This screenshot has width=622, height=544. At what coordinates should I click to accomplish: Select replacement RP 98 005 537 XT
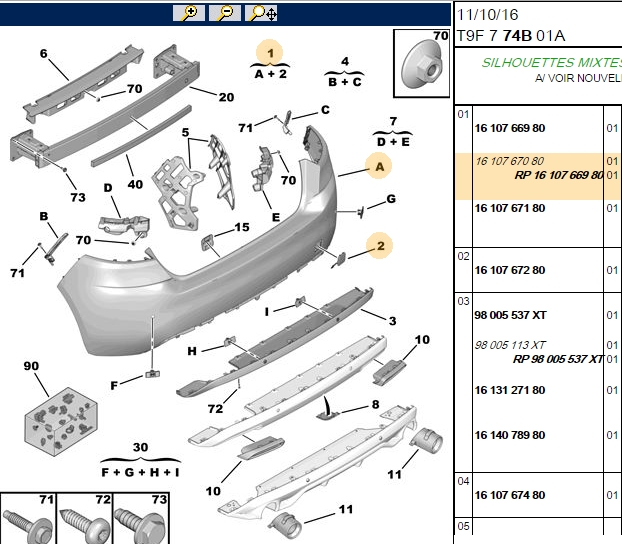(558, 359)
